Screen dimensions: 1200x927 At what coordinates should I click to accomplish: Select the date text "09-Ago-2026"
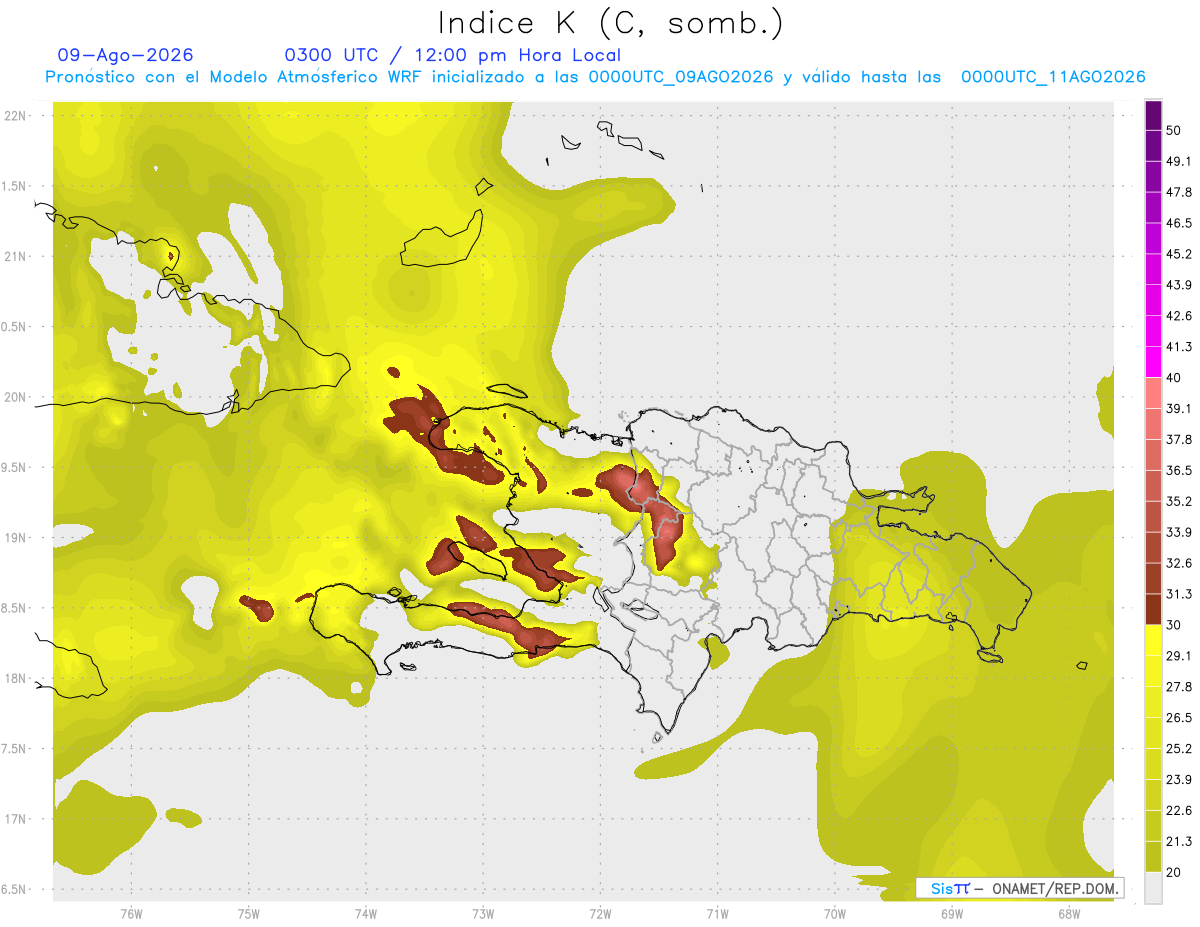126,55
